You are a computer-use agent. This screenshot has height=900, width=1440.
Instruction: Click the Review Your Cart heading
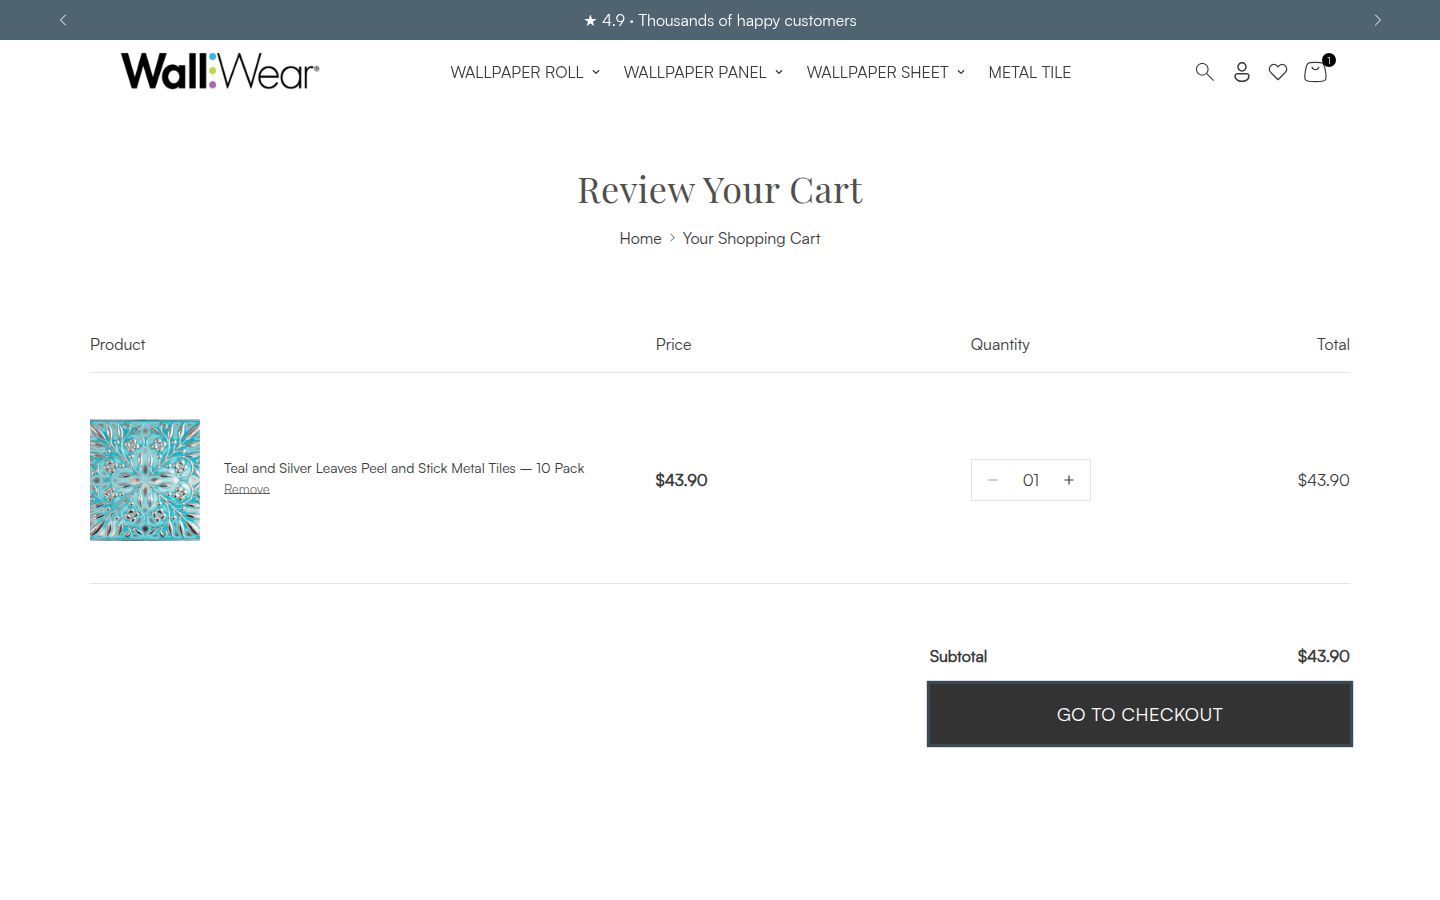click(720, 190)
